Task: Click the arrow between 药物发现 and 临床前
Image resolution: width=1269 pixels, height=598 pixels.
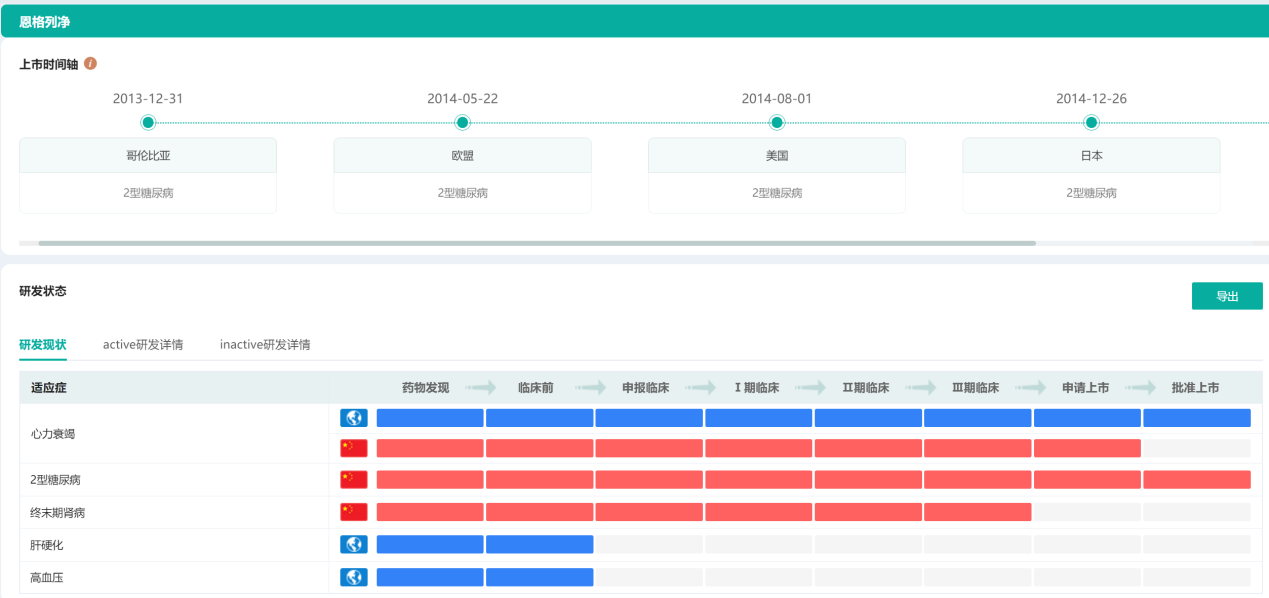Action: coord(480,388)
